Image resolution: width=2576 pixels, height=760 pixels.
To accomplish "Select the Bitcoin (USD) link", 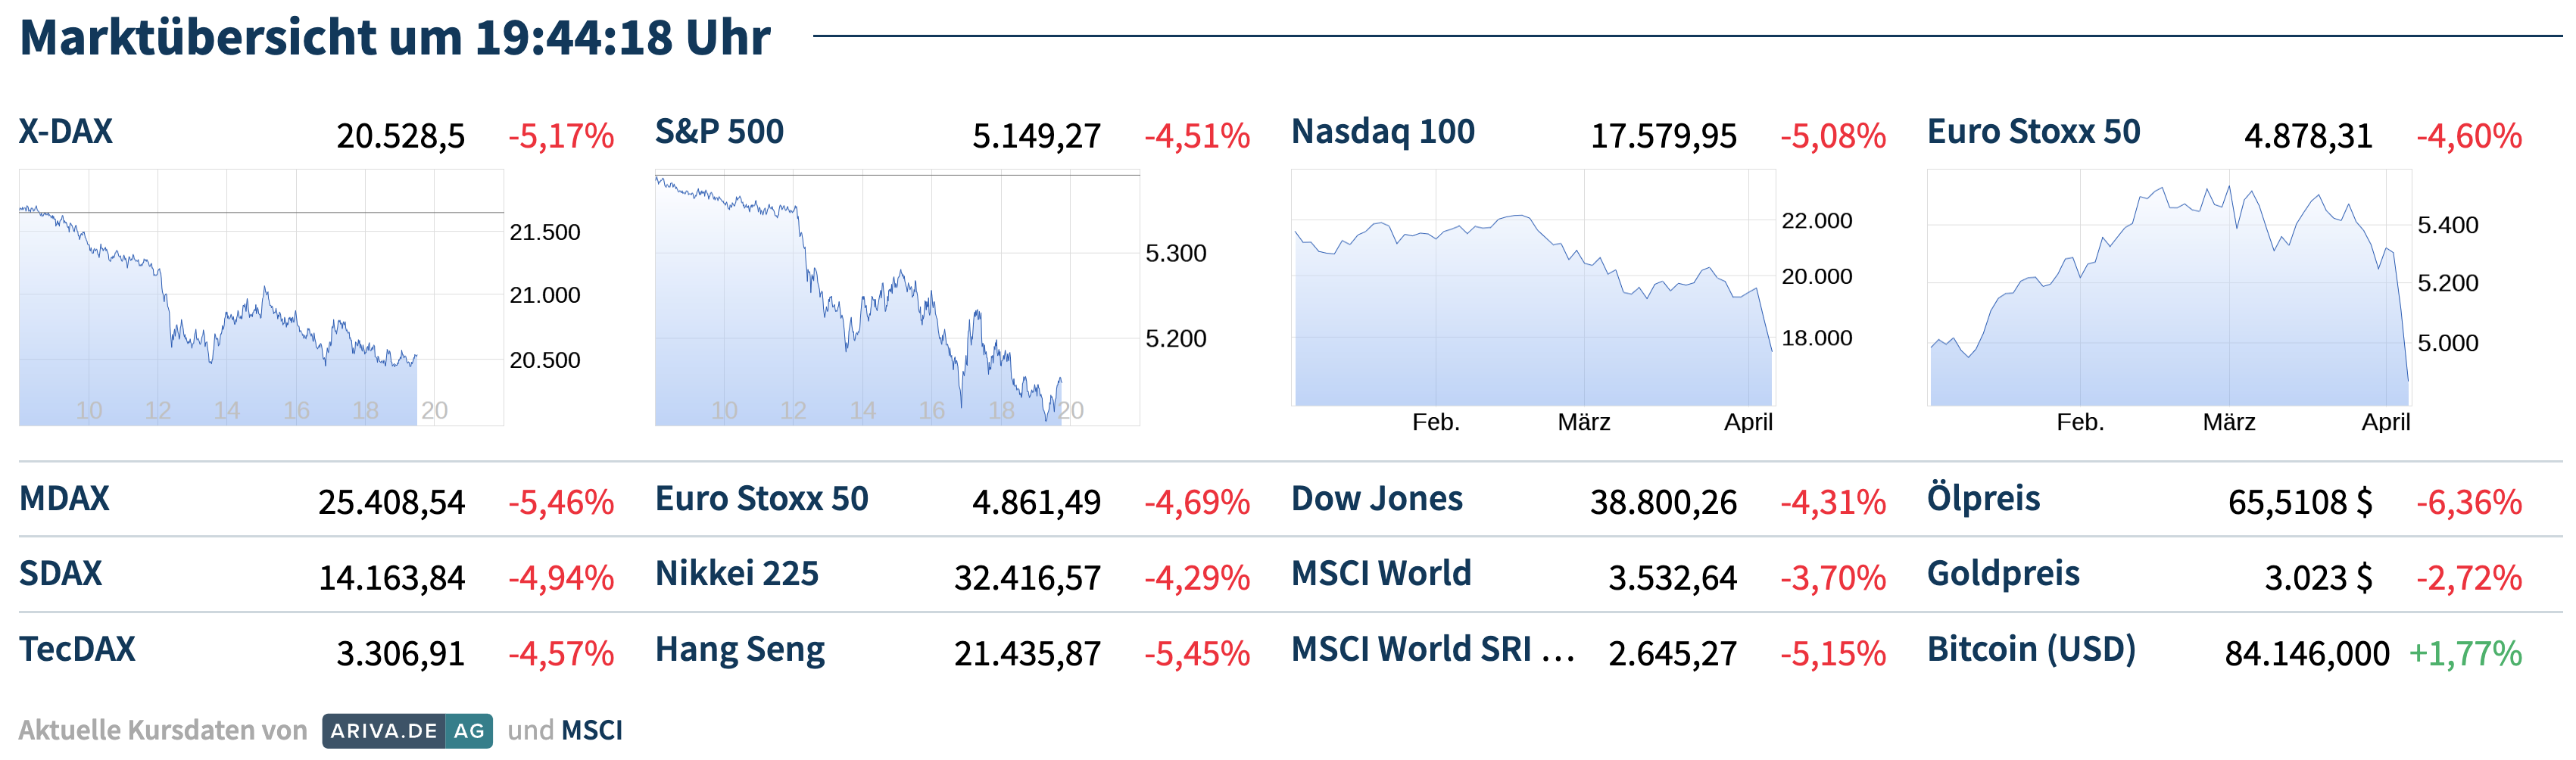I will [x=2031, y=650].
